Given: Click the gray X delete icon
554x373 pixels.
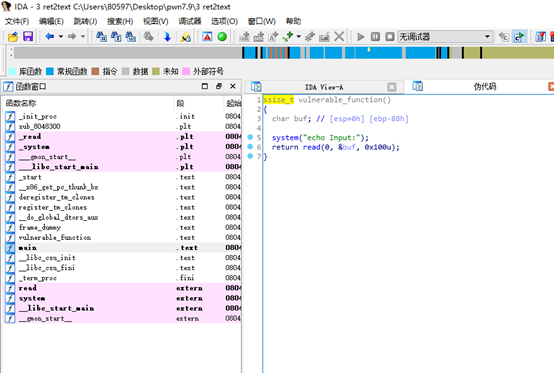Looking at the screenshot, I should point(339,36).
